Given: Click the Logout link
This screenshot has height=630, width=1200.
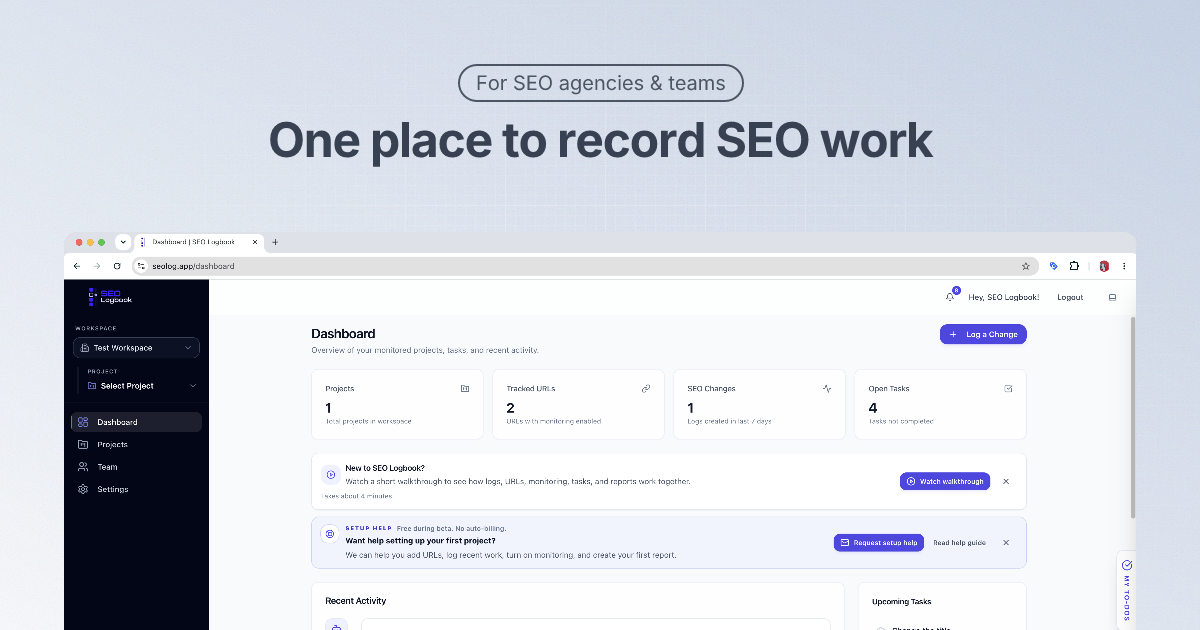Looking at the screenshot, I should click(x=1070, y=297).
